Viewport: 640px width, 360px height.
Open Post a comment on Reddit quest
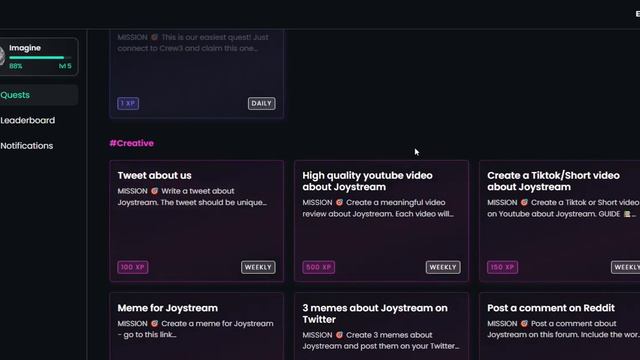click(560, 326)
